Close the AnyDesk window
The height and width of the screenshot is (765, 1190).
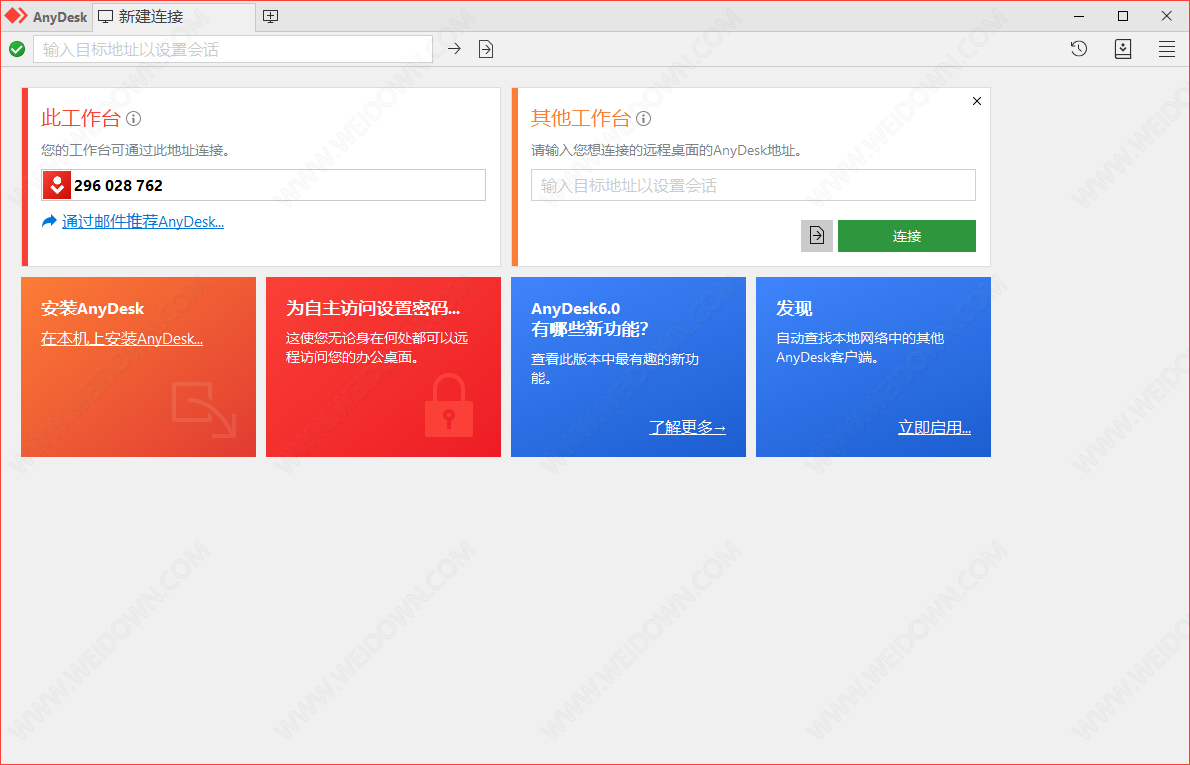point(1166,16)
